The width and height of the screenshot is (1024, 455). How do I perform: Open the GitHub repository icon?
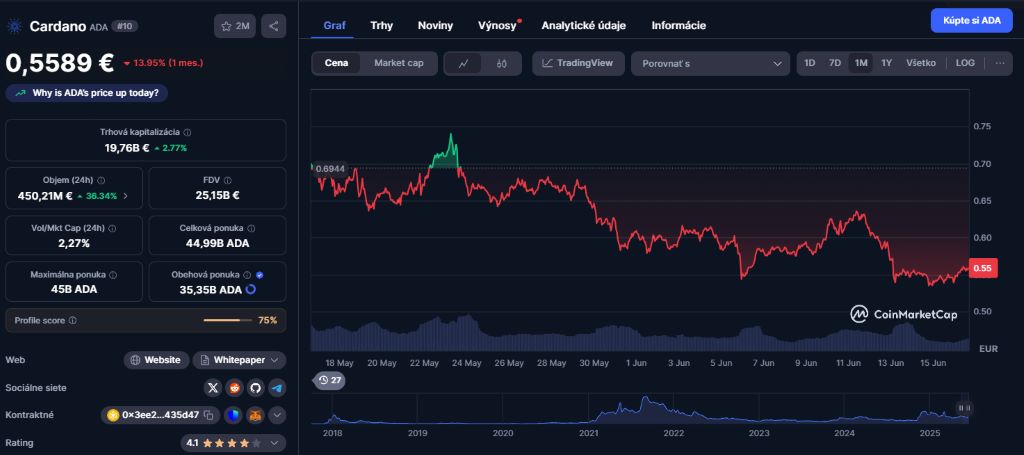(255, 387)
